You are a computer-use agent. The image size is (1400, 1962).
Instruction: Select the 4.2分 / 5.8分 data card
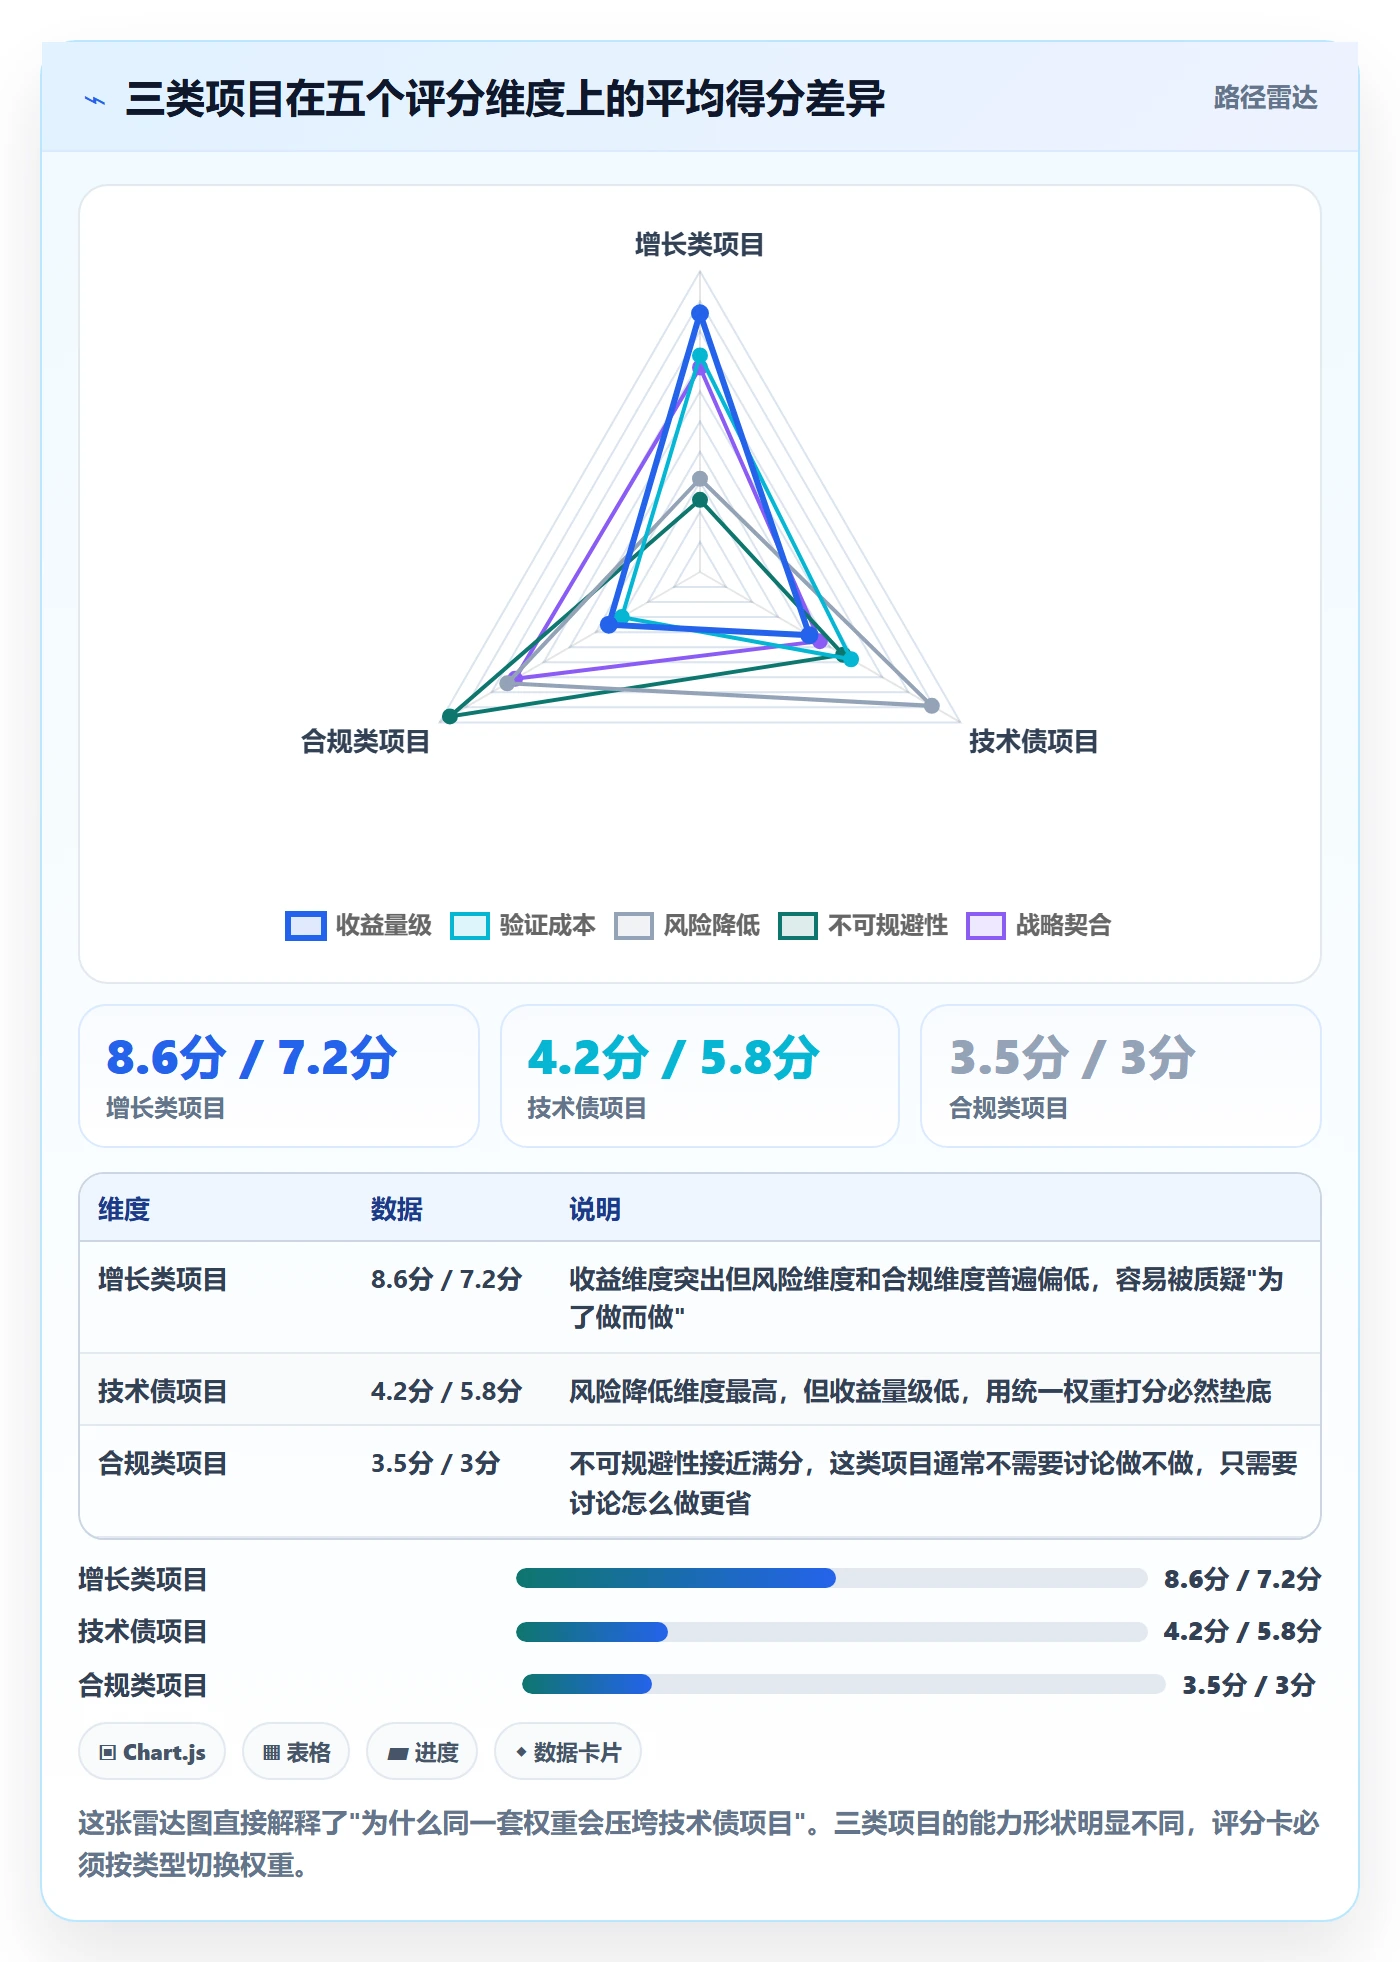[x=700, y=1076]
